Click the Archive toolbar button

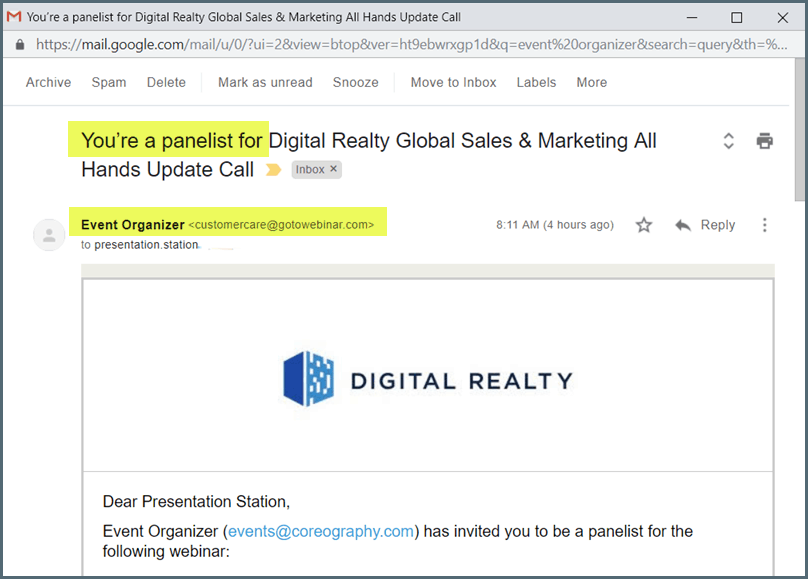tap(48, 82)
